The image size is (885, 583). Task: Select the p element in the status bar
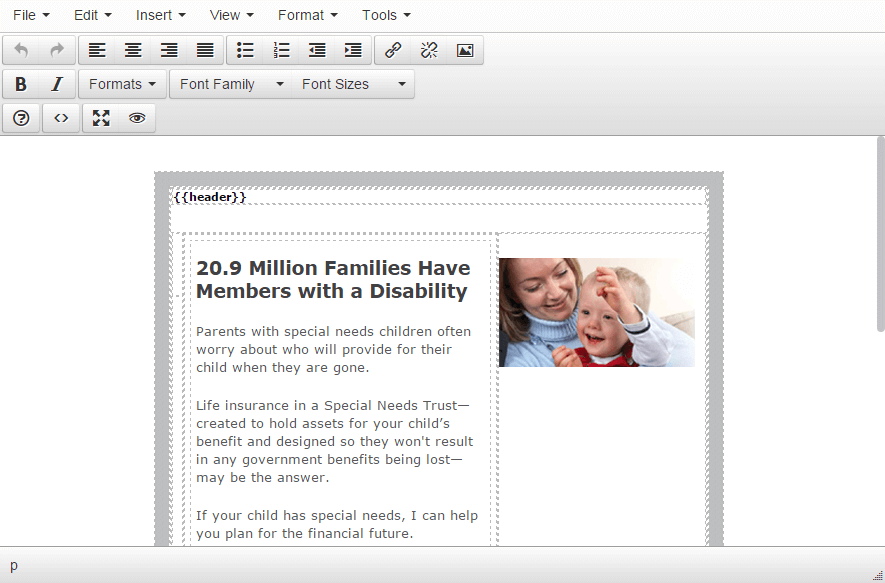pos(14,565)
